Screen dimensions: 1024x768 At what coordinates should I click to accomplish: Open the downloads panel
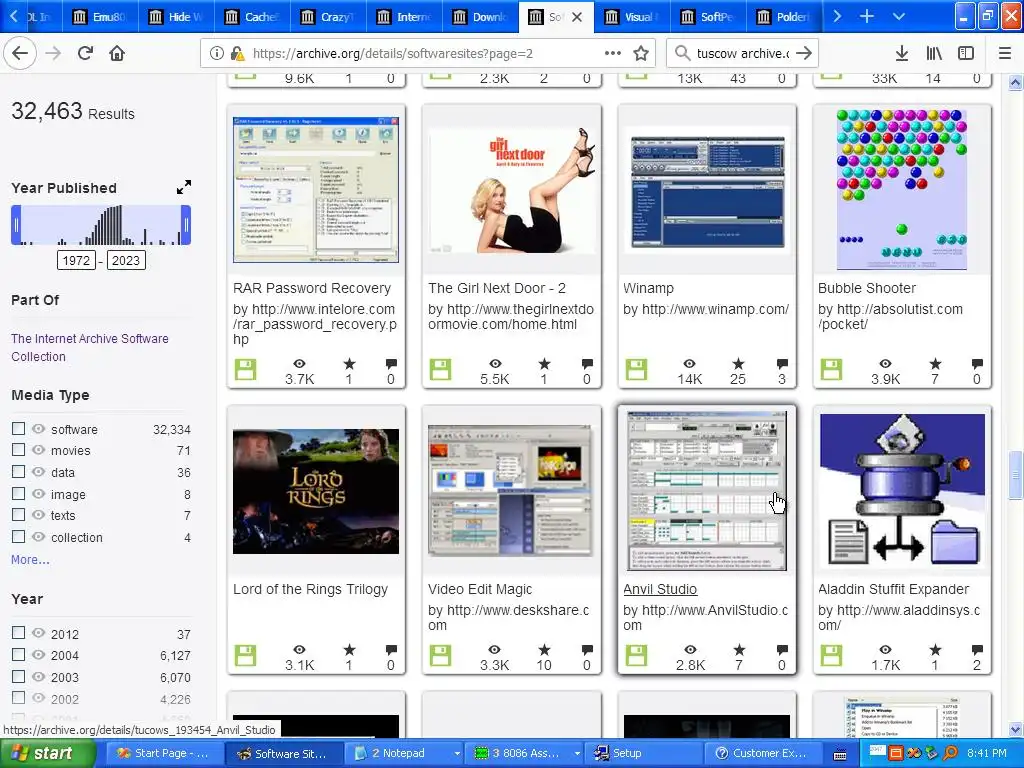901,54
